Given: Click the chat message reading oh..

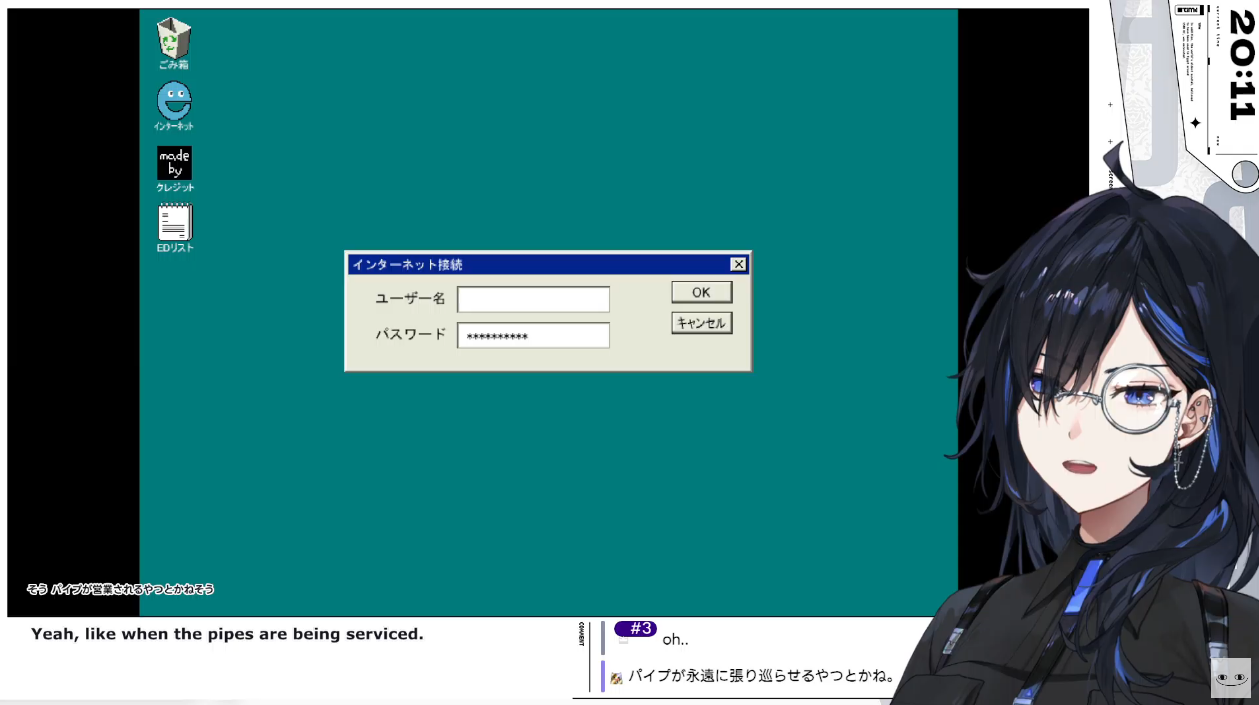Looking at the screenshot, I should coord(675,640).
